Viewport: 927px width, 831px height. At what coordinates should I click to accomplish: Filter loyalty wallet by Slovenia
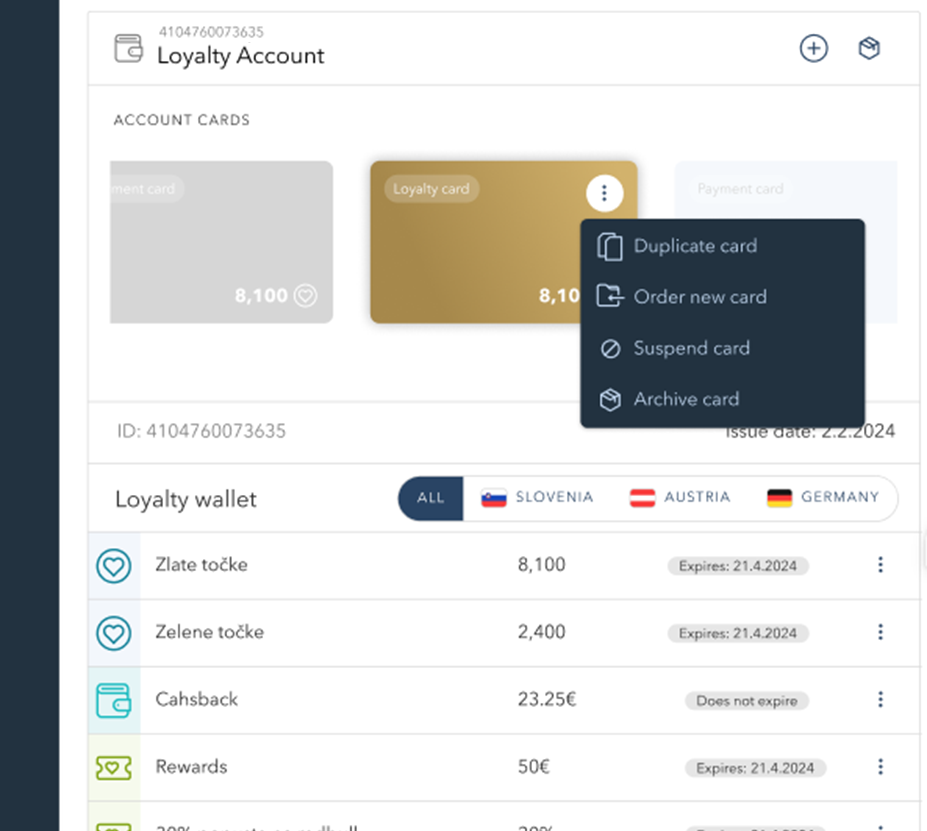point(537,498)
